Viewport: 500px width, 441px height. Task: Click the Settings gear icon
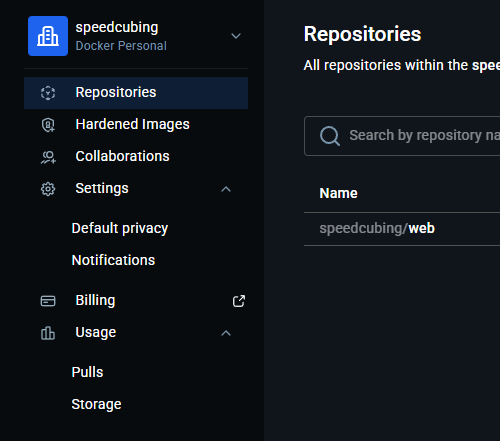[x=48, y=189]
